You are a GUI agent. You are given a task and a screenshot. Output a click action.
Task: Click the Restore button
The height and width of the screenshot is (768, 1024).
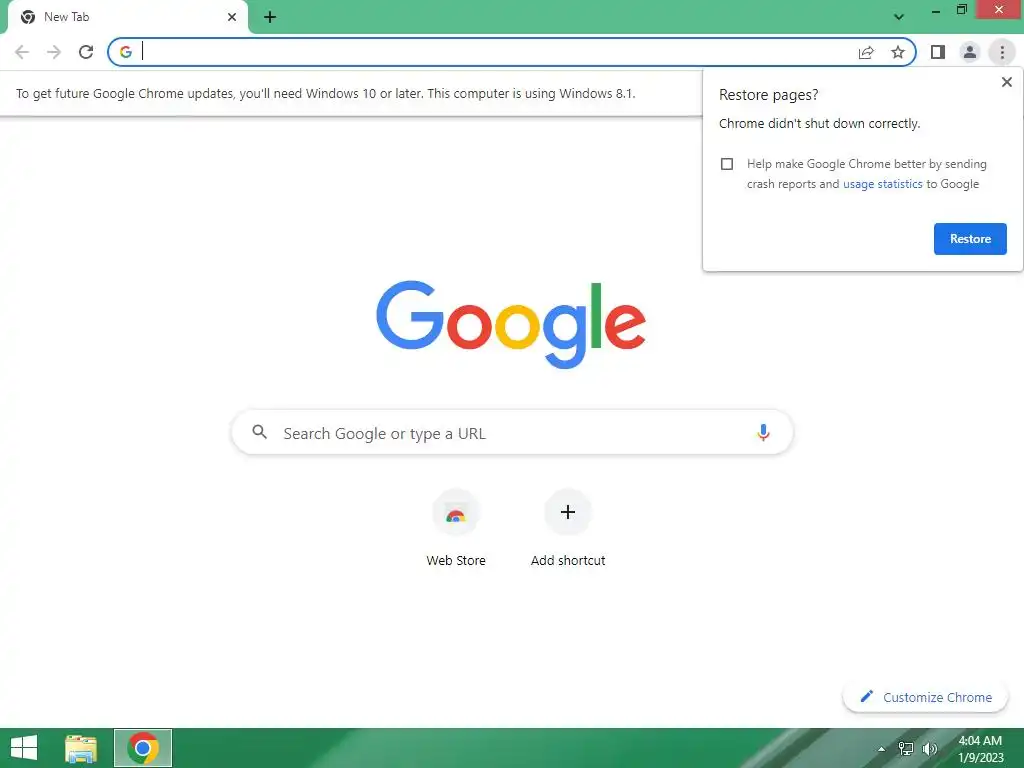970,239
